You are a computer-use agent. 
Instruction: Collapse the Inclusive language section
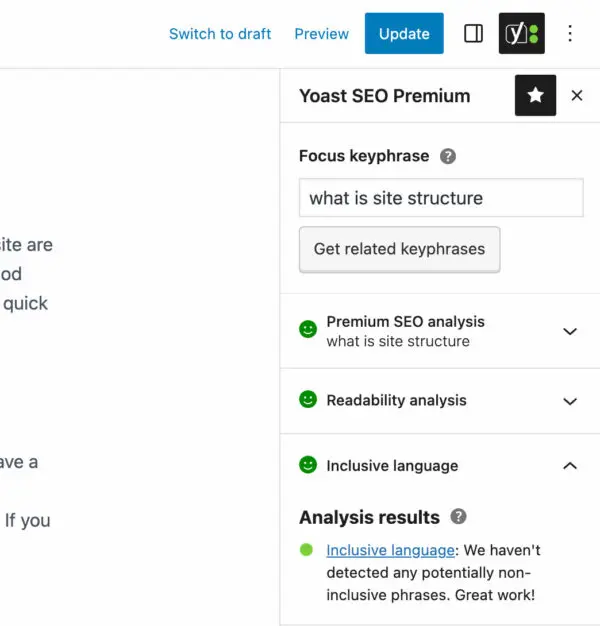(x=570, y=466)
